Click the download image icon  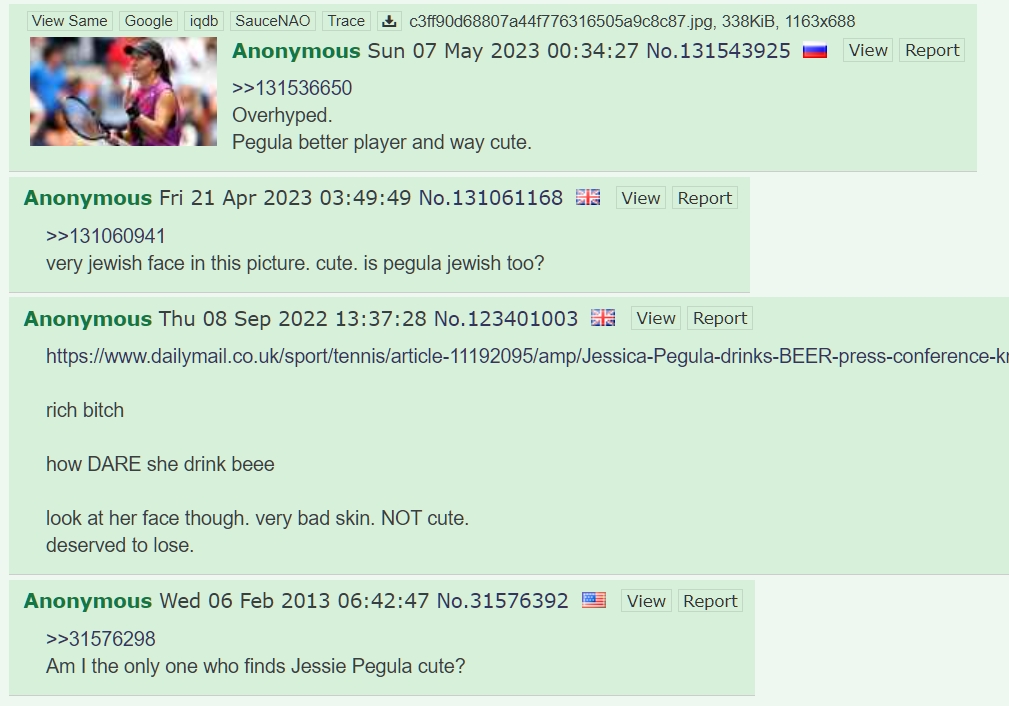coord(389,21)
